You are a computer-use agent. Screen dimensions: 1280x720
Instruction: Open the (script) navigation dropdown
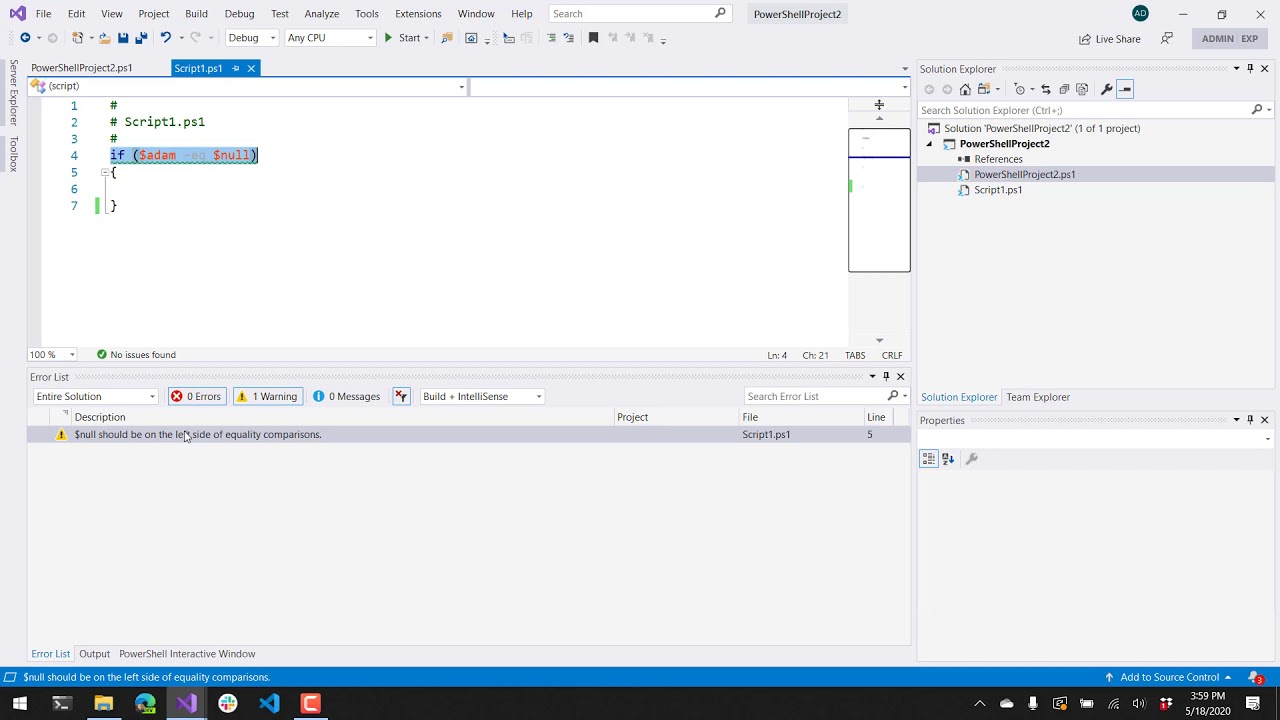(248, 86)
